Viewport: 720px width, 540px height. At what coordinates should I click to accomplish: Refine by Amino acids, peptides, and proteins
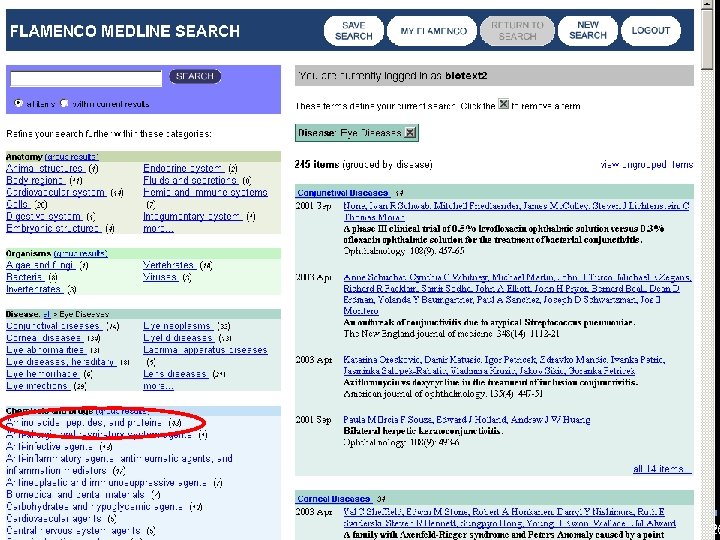click(84, 422)
